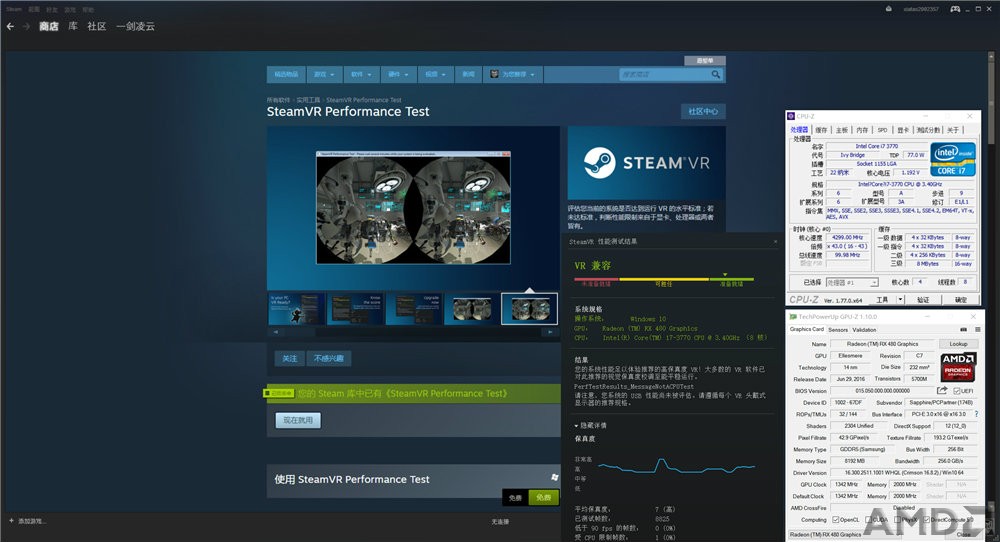
Task: Click the thumbnail strip horizontal scrollbar
Action: (x=411, y=332)
